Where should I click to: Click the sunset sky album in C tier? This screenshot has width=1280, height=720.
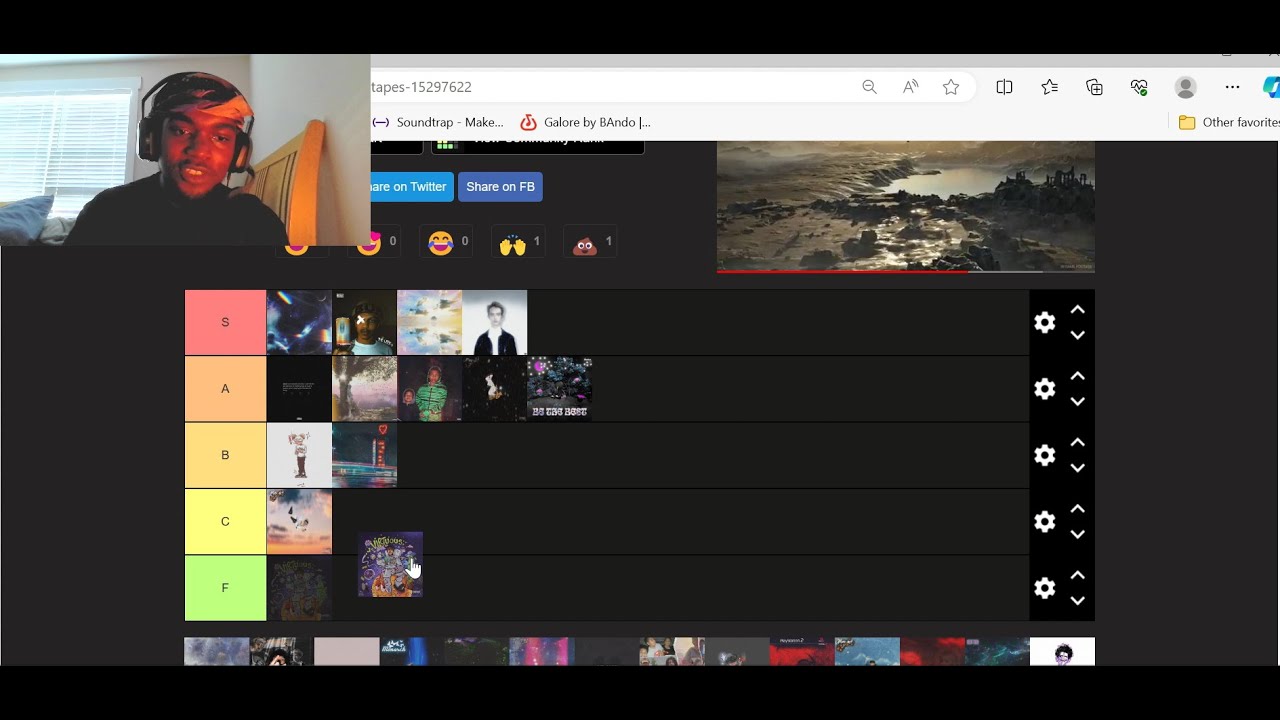(x=299, y=521)
